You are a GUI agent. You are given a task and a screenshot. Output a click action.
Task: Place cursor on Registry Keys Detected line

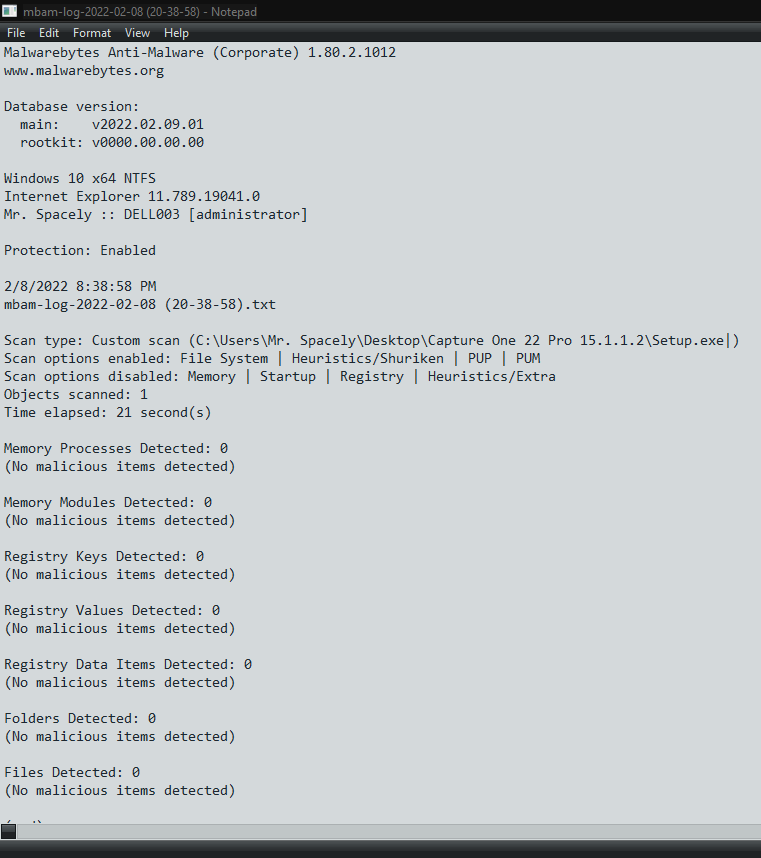[104, 556]
